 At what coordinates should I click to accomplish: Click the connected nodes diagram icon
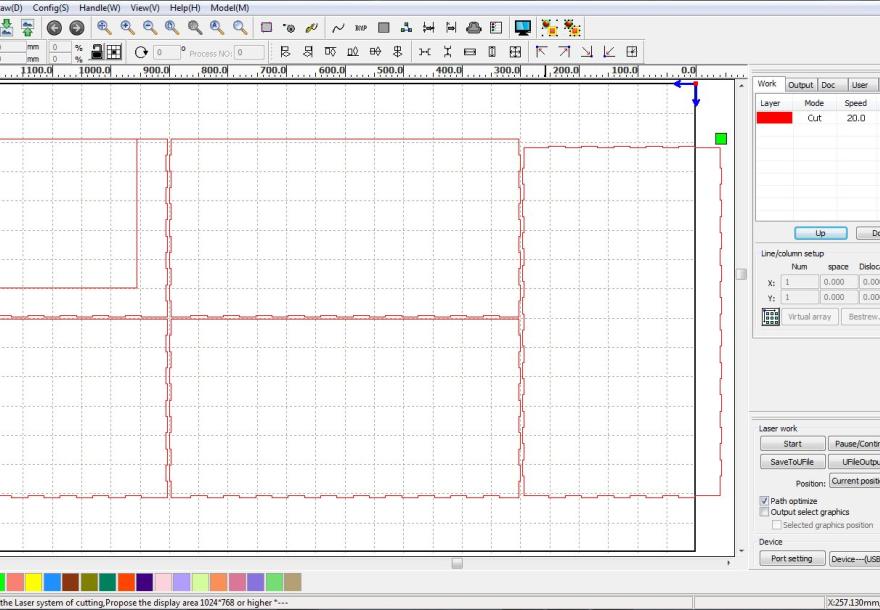(406, 27)
